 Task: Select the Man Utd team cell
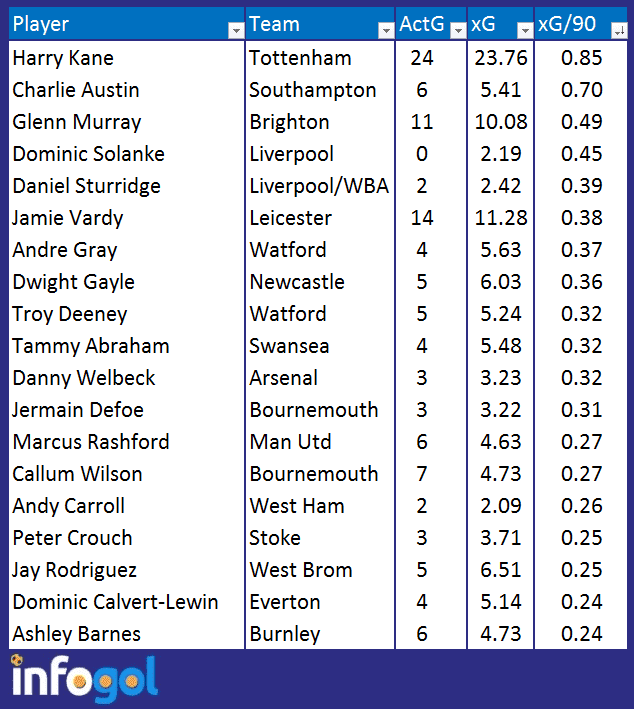click(320, 442)
